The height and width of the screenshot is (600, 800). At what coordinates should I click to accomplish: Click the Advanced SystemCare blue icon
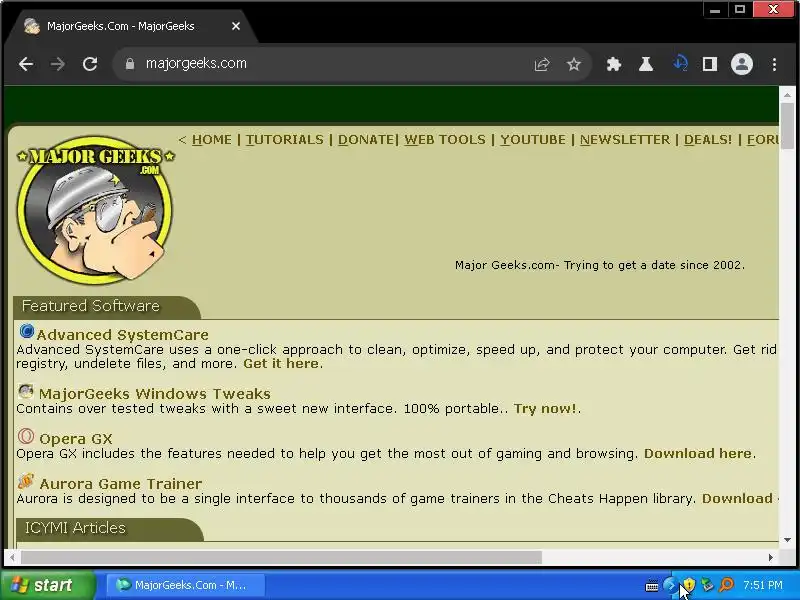click(x=27, y=332)
